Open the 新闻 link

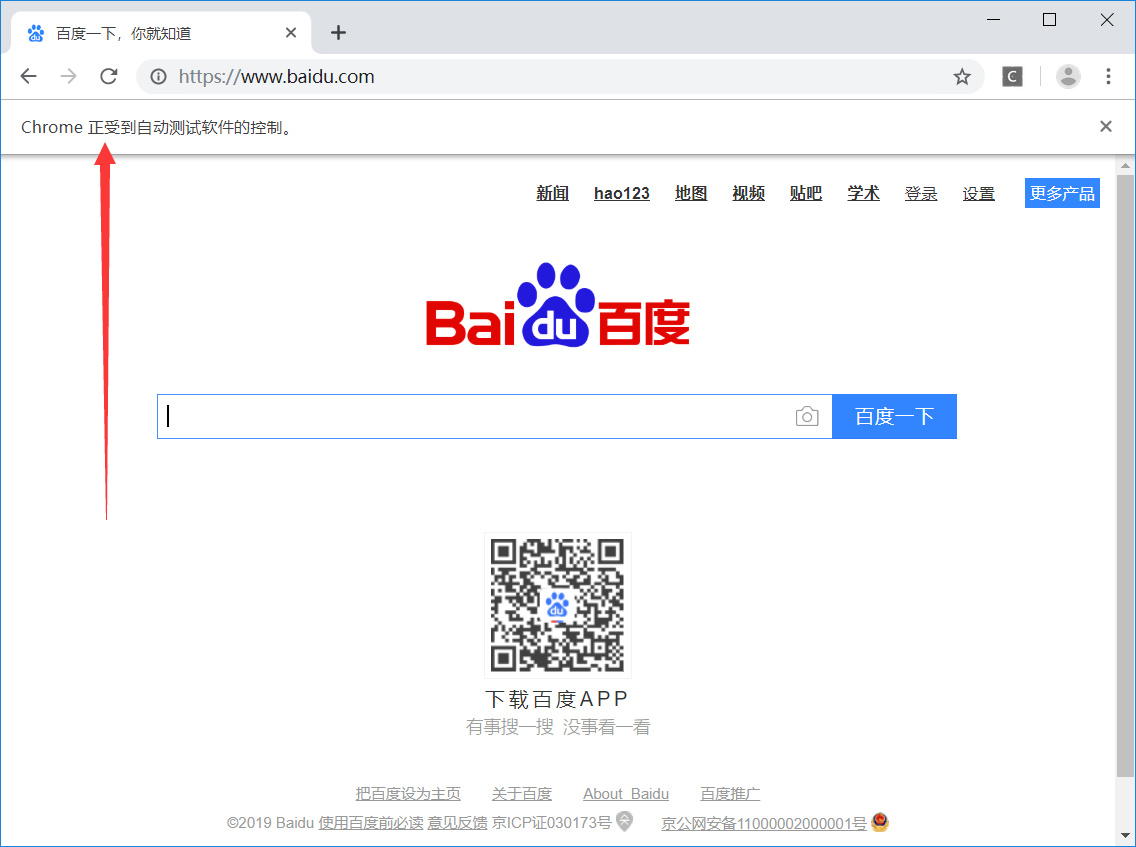552,193
